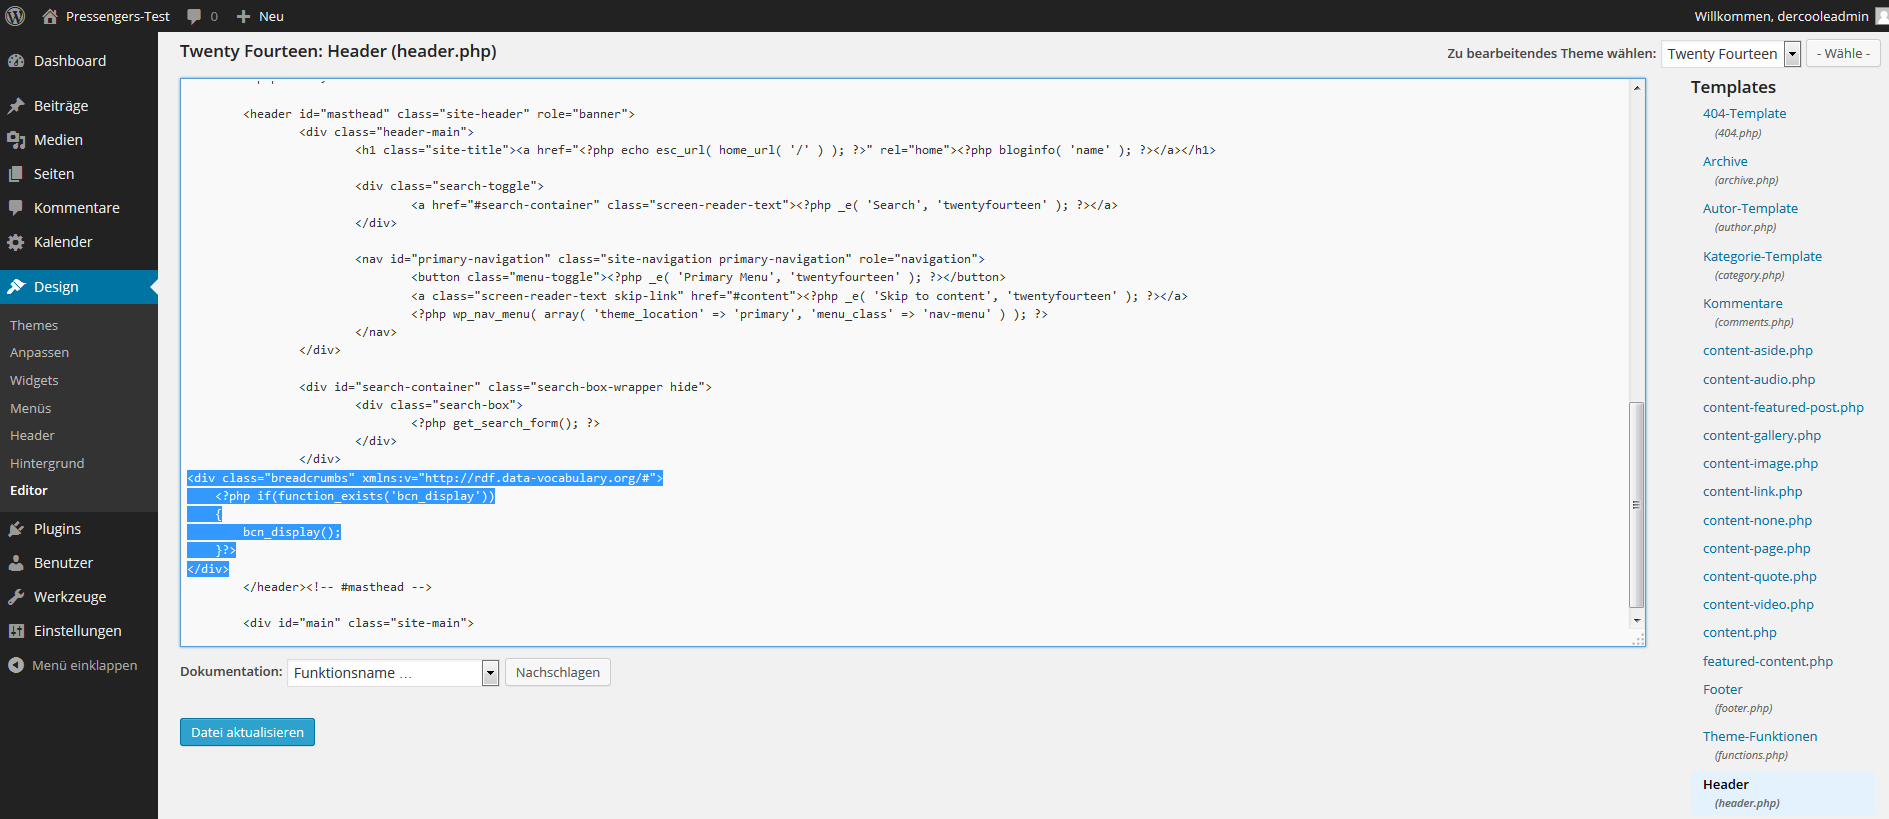Image resolution: width=1889 pixels, height=819 pixels.
Task: Click the Kalender gear icon
Action: [x=16, y=242]
